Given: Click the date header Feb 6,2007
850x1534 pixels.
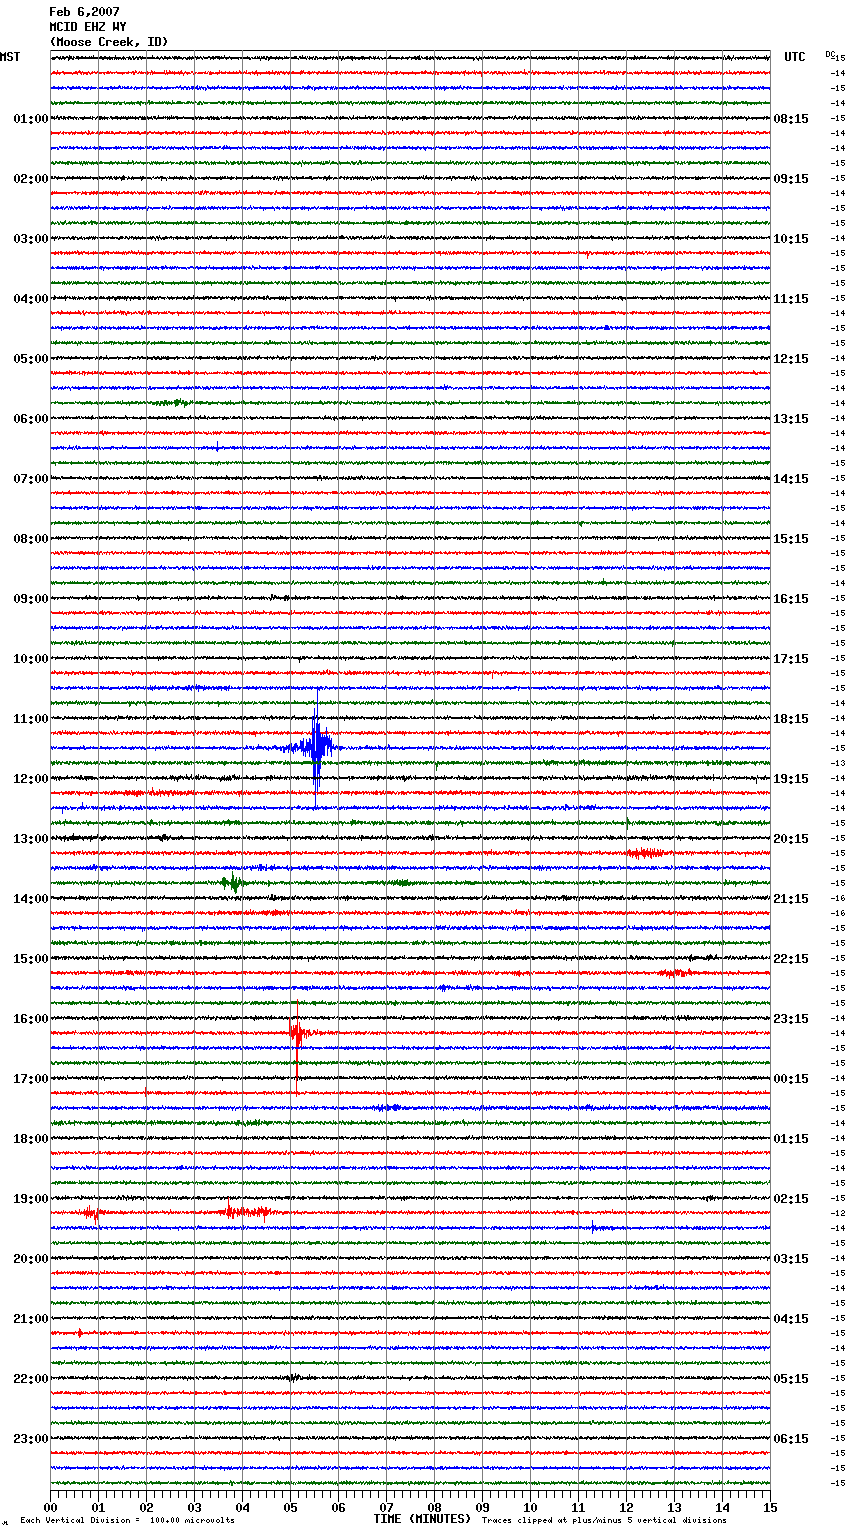Looking at the screenshot, I should [84, 12].
